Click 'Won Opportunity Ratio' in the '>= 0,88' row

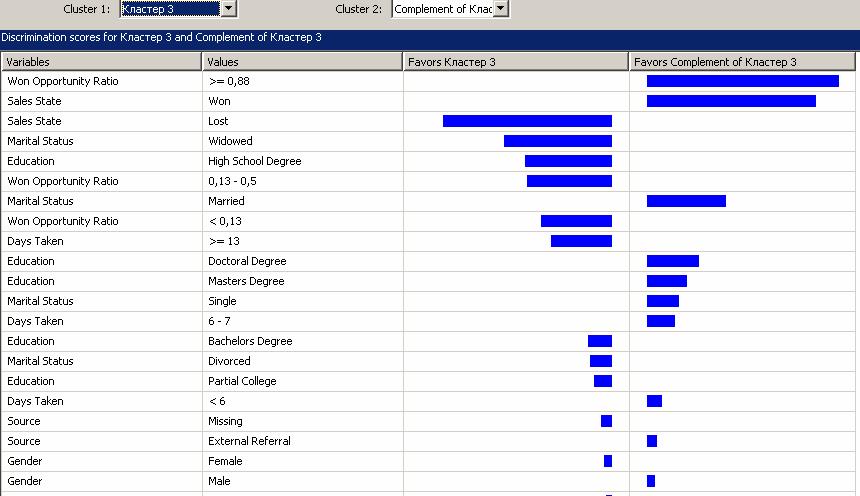[x=63, y=81]
